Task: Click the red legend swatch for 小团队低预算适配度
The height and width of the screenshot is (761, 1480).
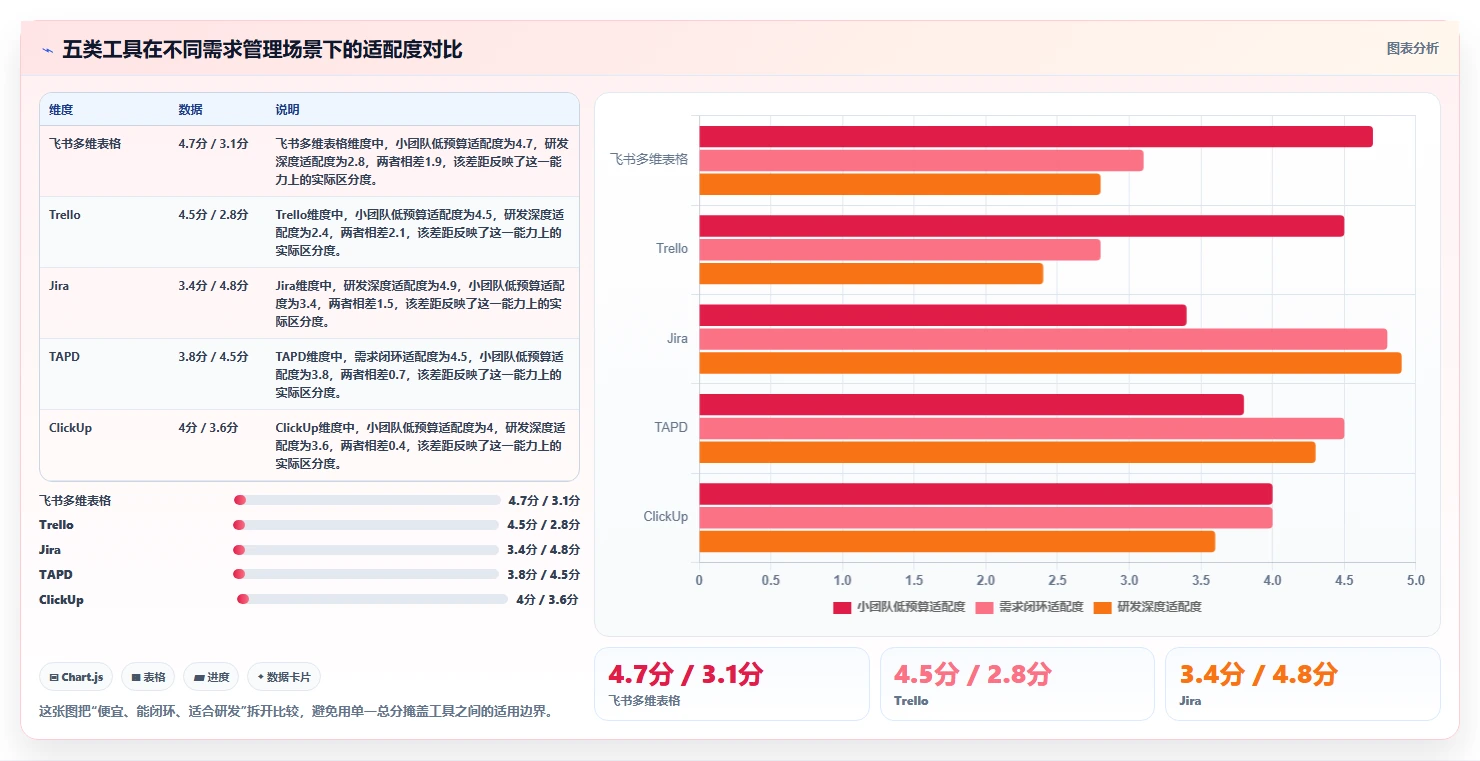Action: 842,607
